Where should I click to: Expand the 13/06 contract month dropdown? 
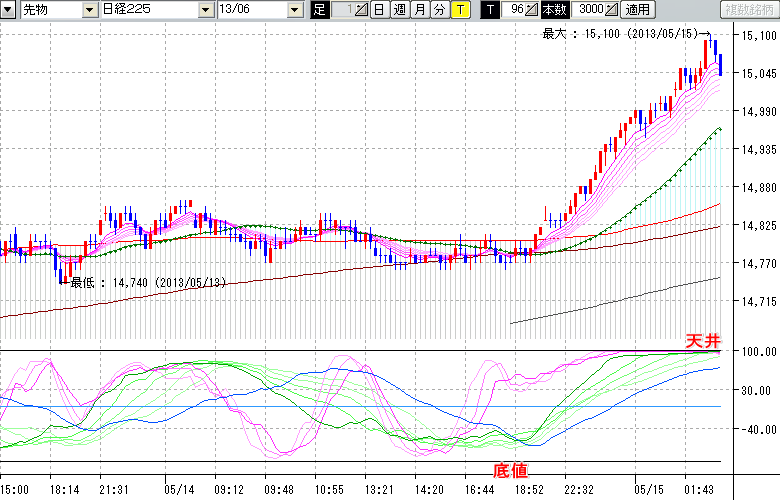(x=294, y=9)
